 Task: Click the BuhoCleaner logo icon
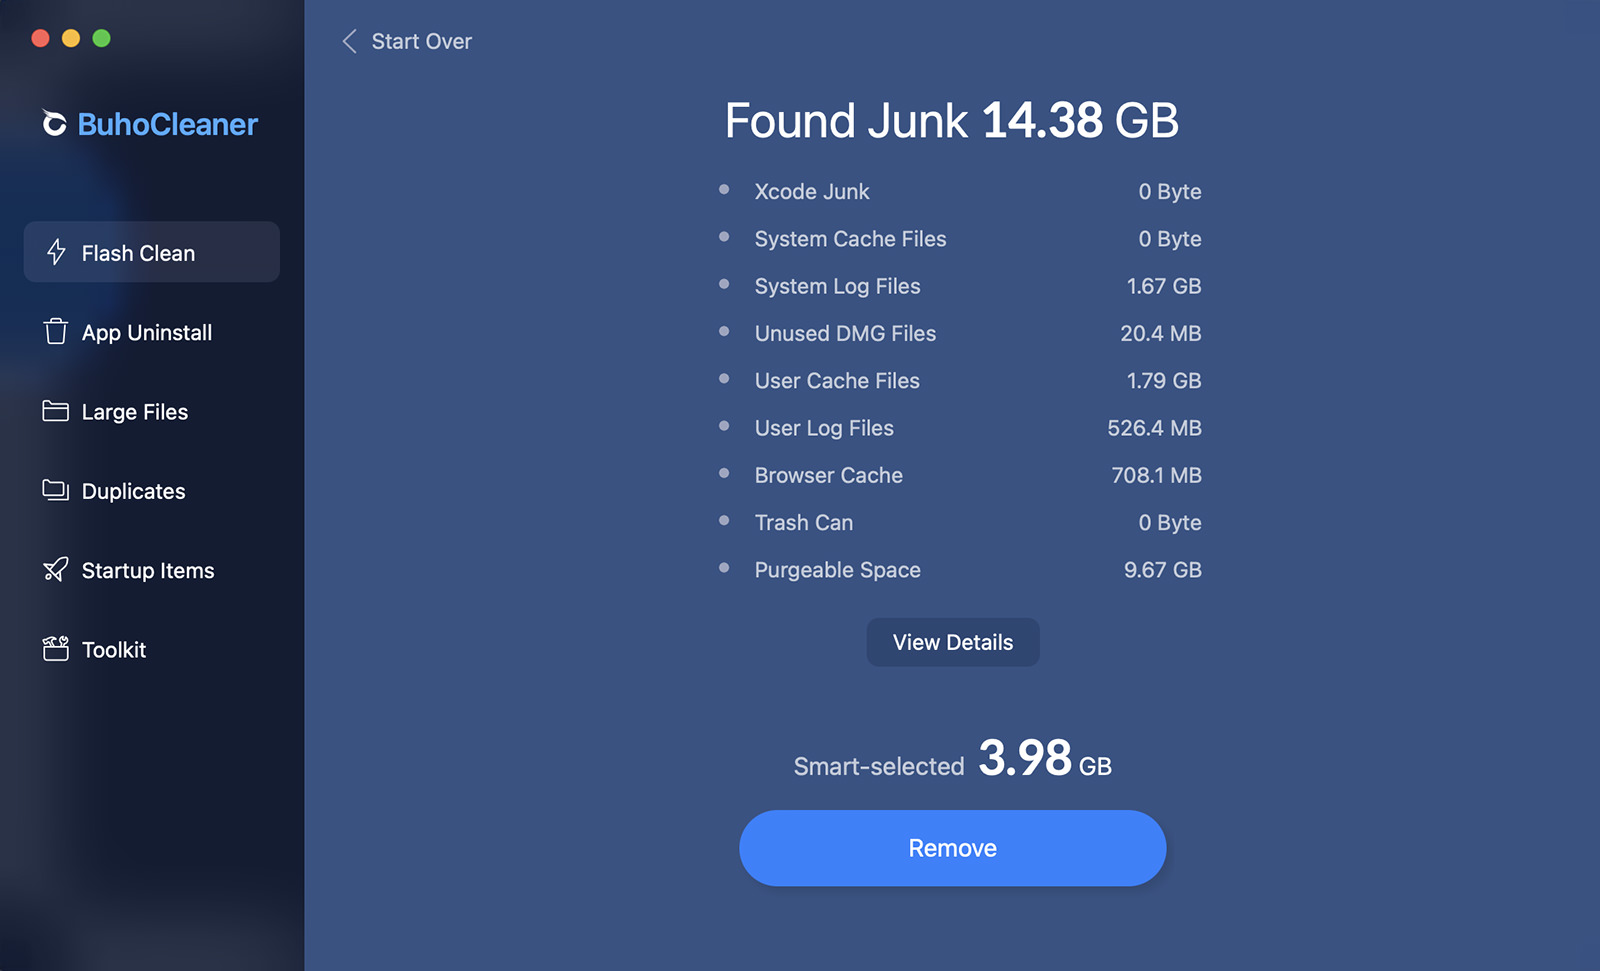click(x=54, y=123)
